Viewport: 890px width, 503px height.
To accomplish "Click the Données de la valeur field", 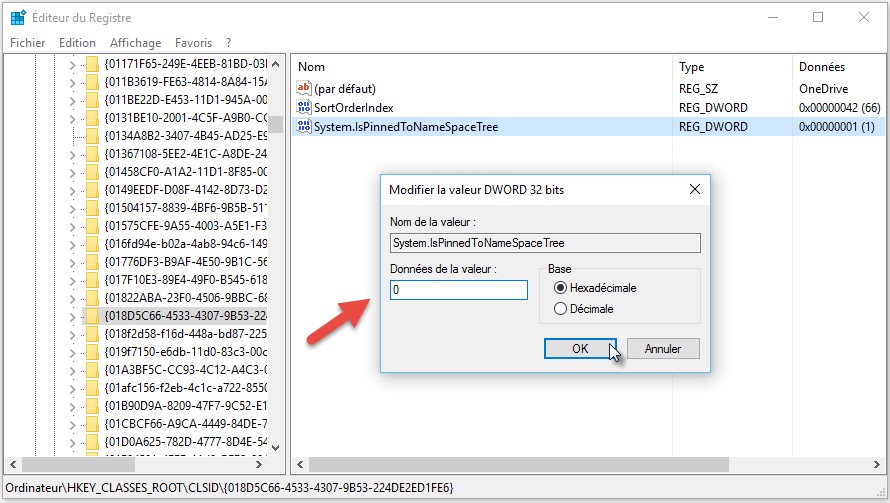I will (x=458, y=290).
